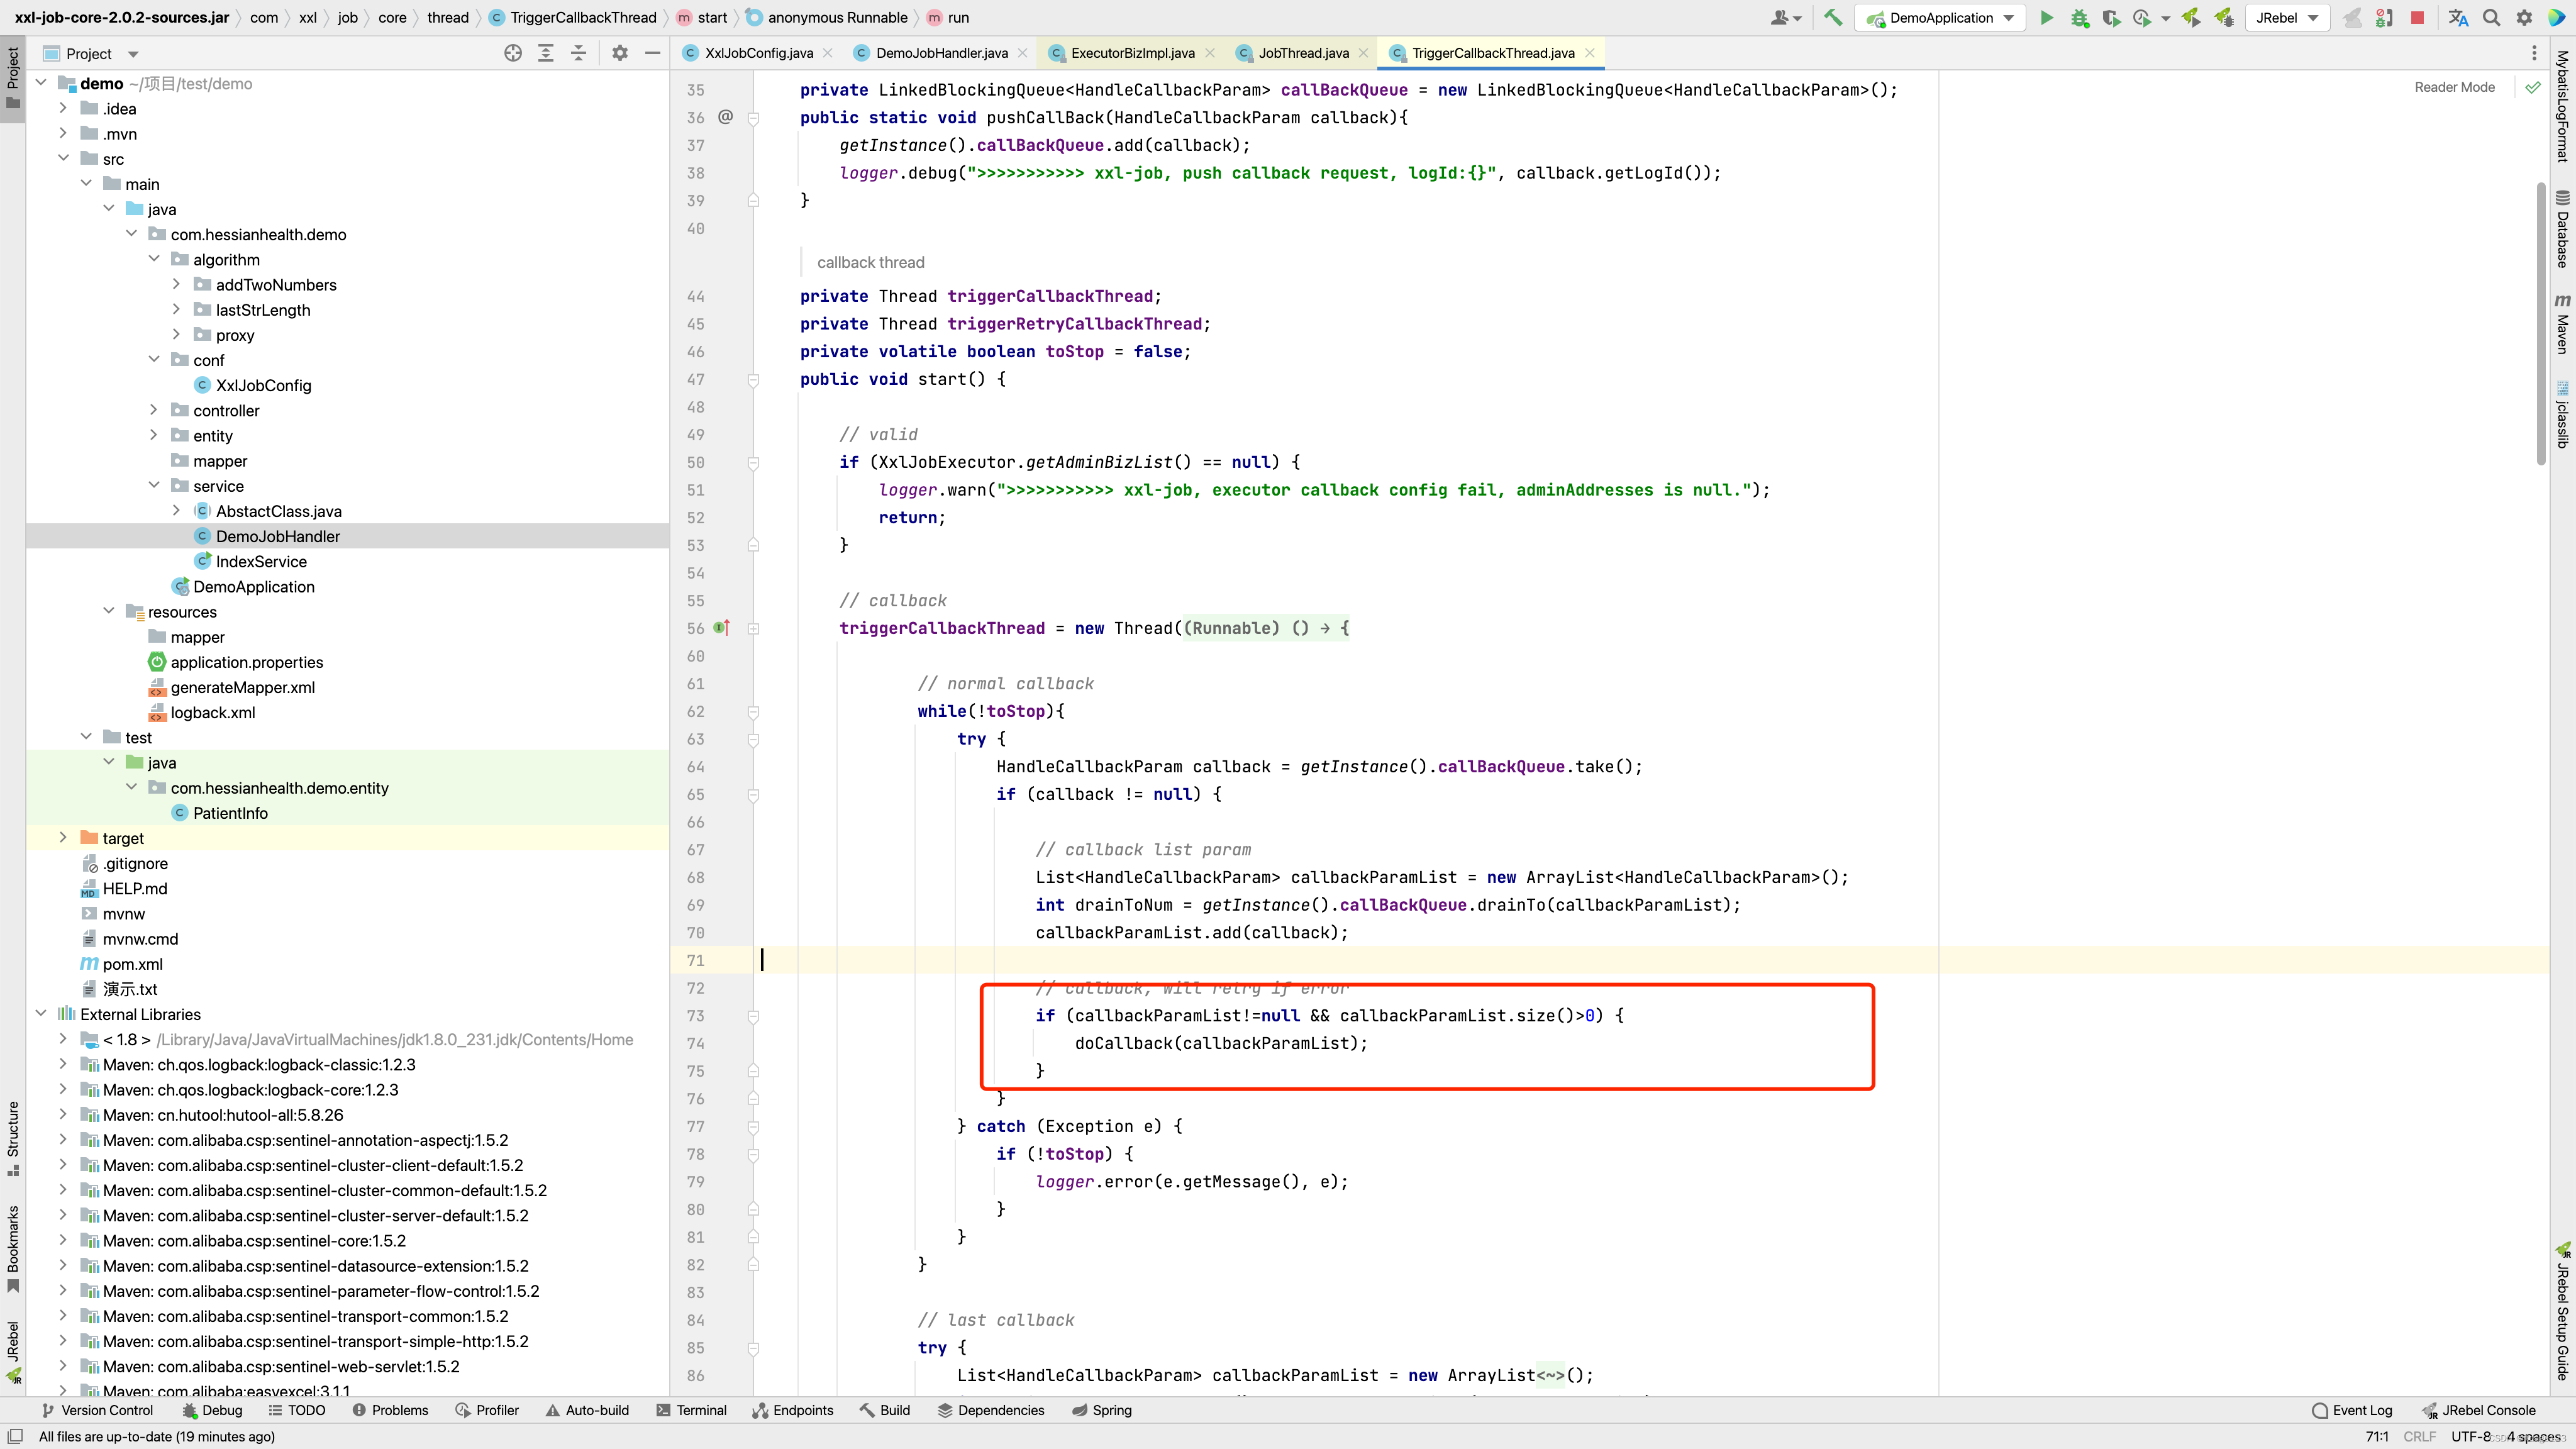This screenshot has height=1449, width=2576.
Task: Open IDE settings gear in the top toolbar
Action: pos(2524,17)
